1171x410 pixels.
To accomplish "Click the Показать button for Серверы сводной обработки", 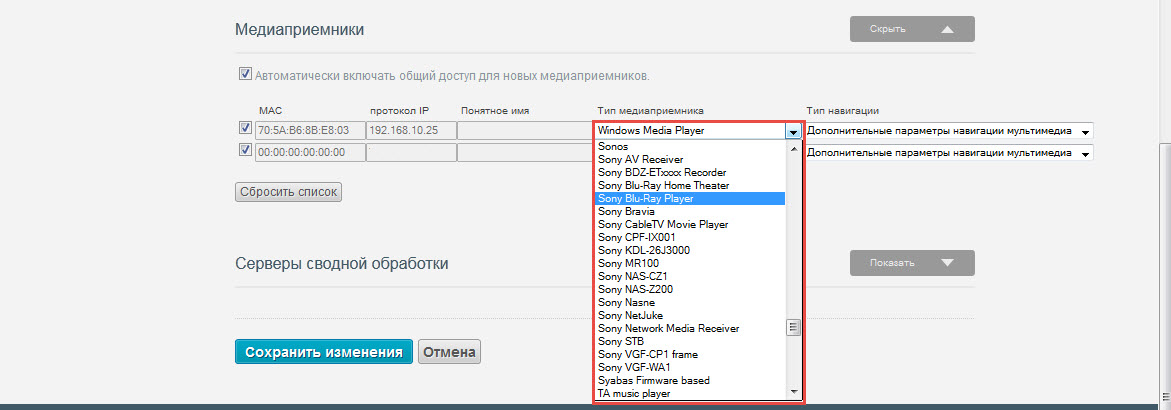I will (x=912, y=263).
